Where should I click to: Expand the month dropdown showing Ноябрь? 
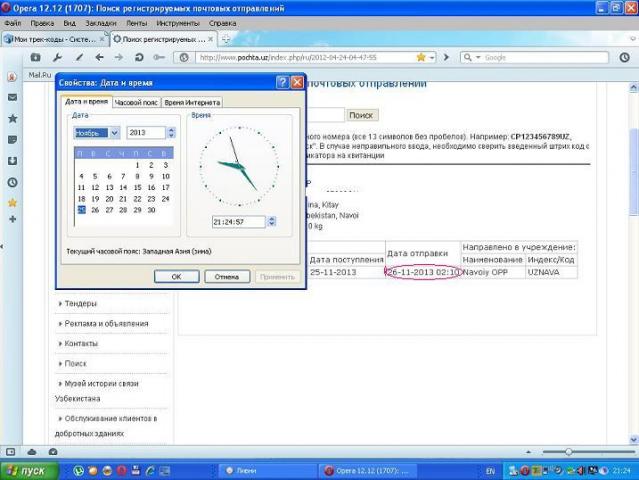click(x=114, y=132)
